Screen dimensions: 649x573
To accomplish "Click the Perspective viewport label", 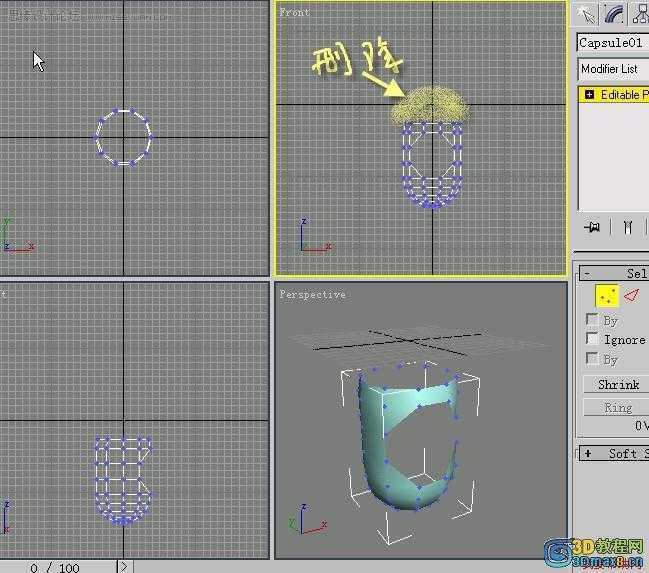I will pos(312,294).
